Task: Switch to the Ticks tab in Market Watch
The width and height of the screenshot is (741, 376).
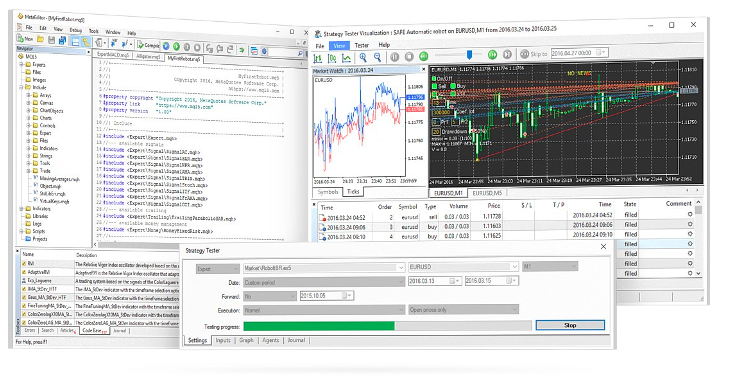Action: (353, 191)
